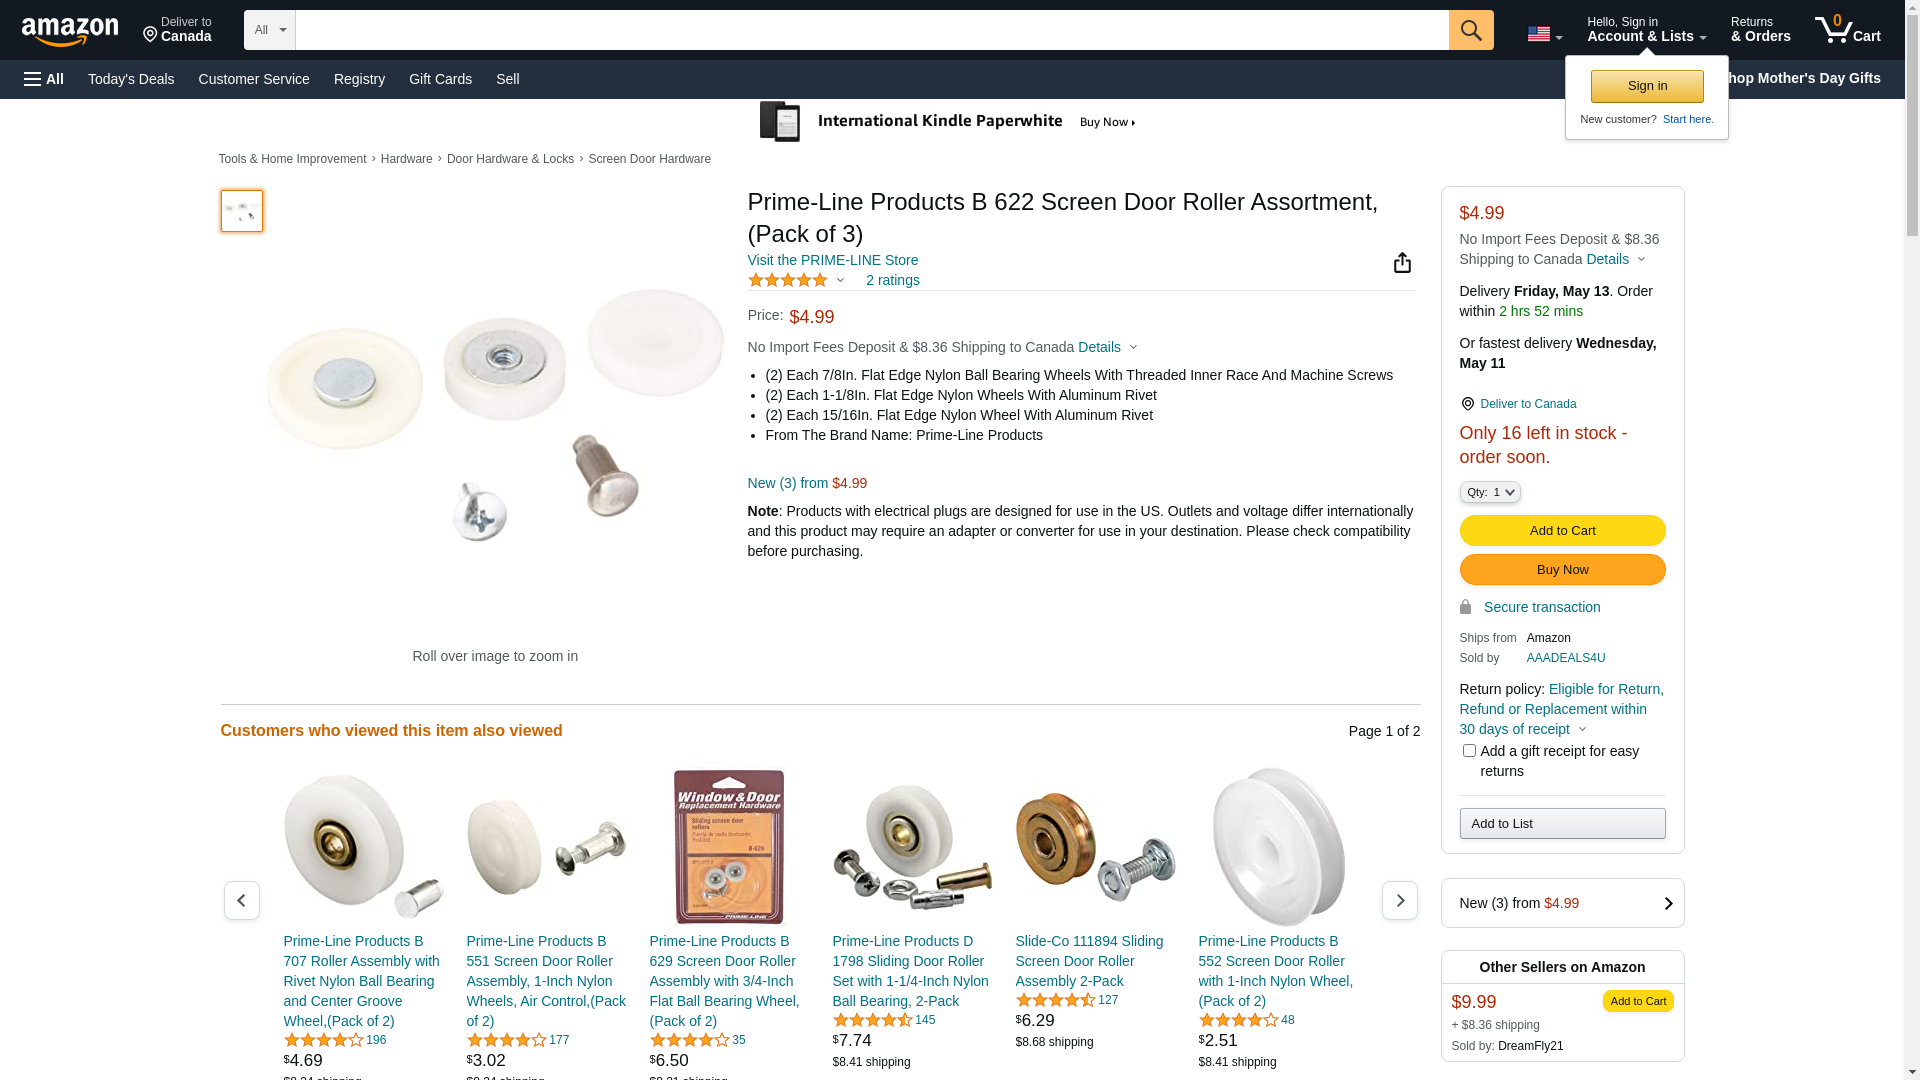1920x1080 pixels.
Task: Open the All hamburger menu
Action: point(44,79)
